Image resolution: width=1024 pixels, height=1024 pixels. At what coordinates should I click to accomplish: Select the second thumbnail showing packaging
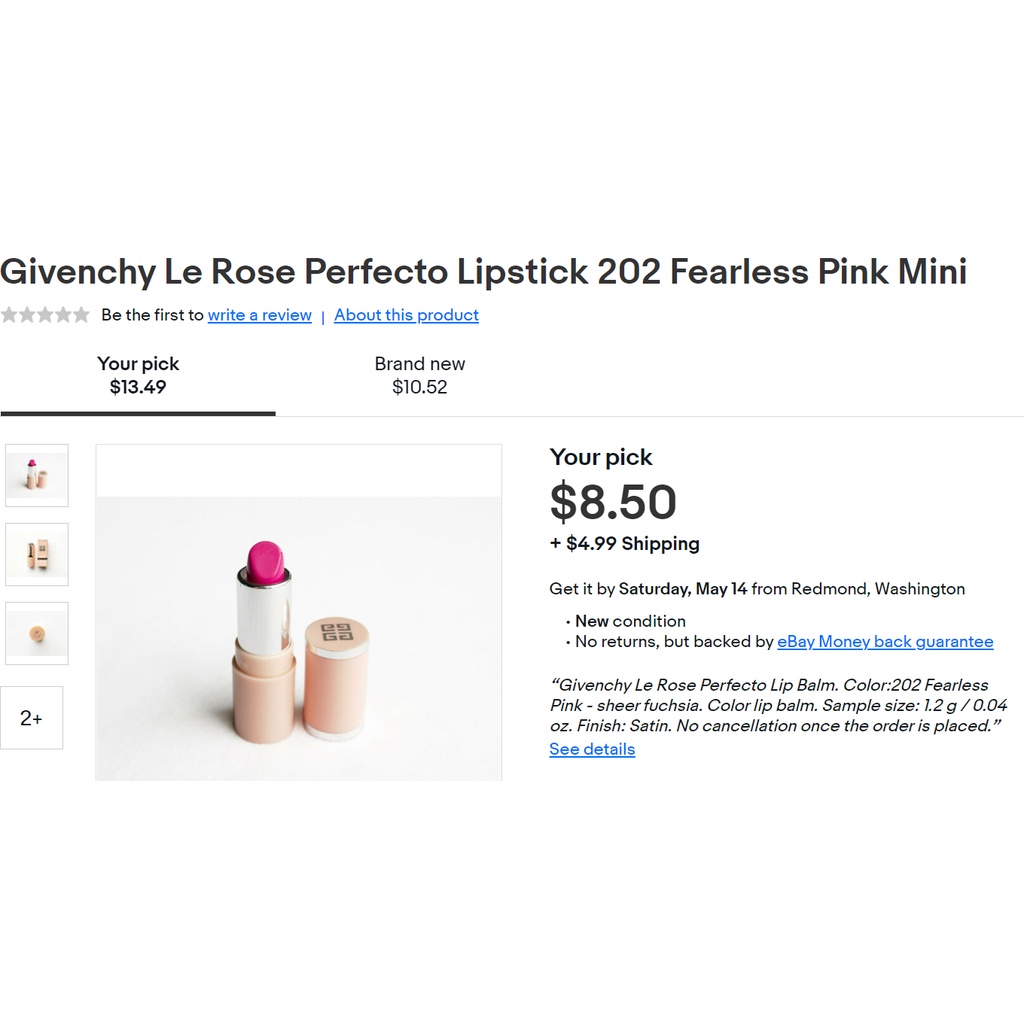37,554
